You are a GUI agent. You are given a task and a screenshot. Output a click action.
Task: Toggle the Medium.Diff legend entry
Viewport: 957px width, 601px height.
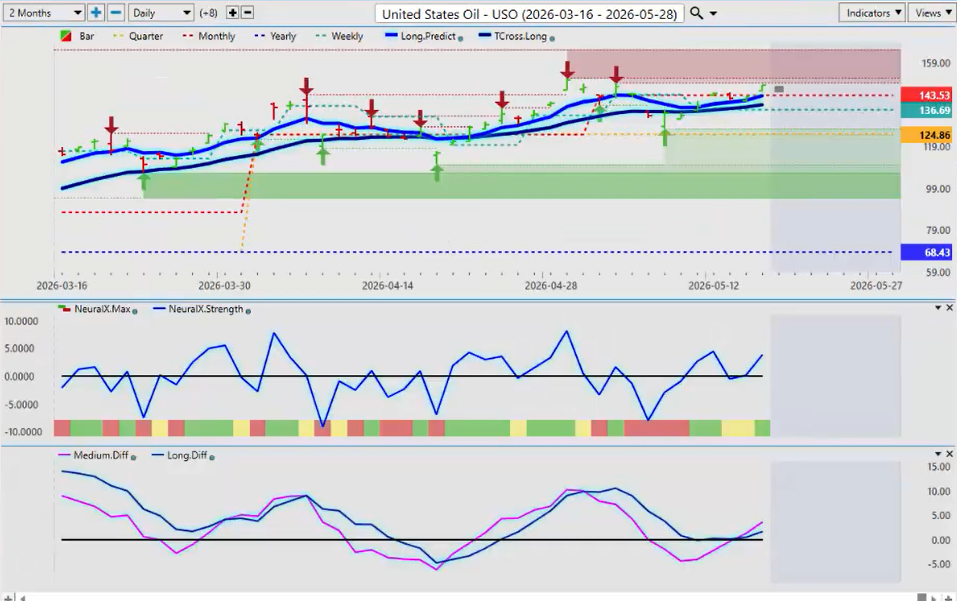(94, 456)
